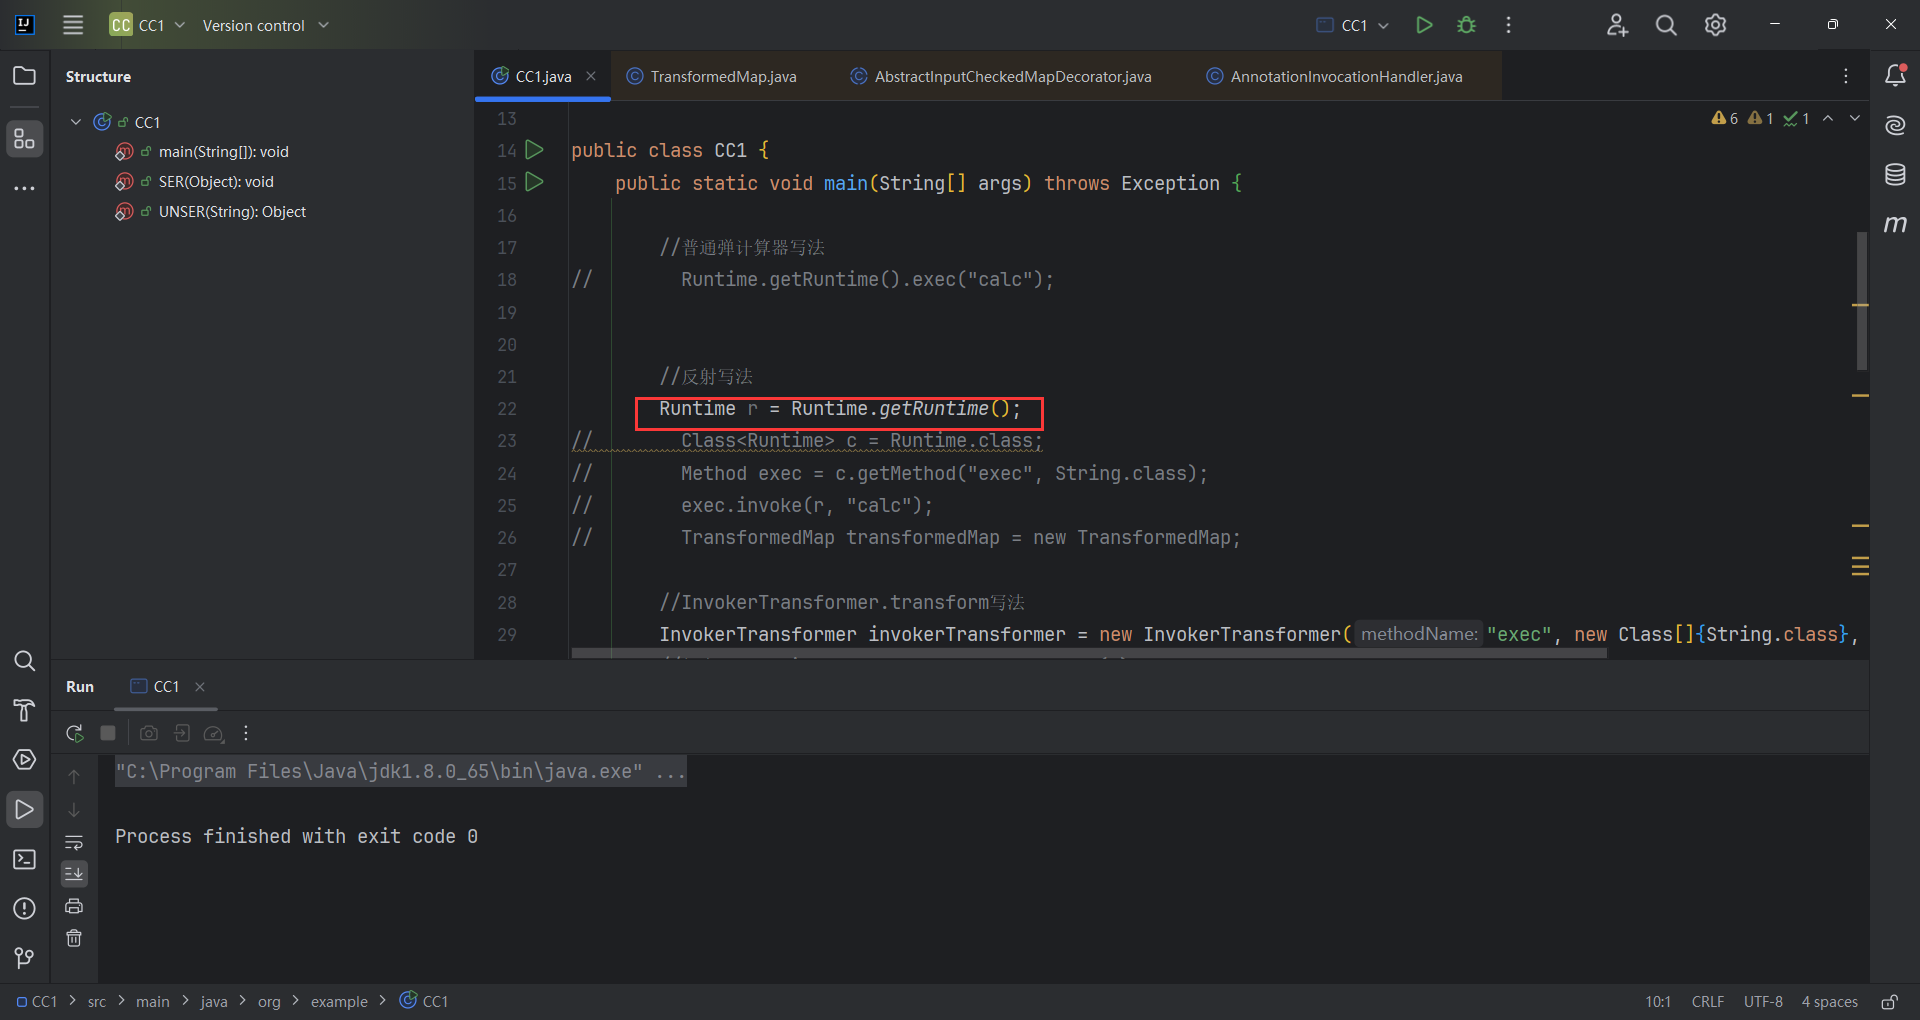Switch to the TransformedMap.java tab
The width and height of the screenshot is (1920, 1020).
[x=711, y=76]
